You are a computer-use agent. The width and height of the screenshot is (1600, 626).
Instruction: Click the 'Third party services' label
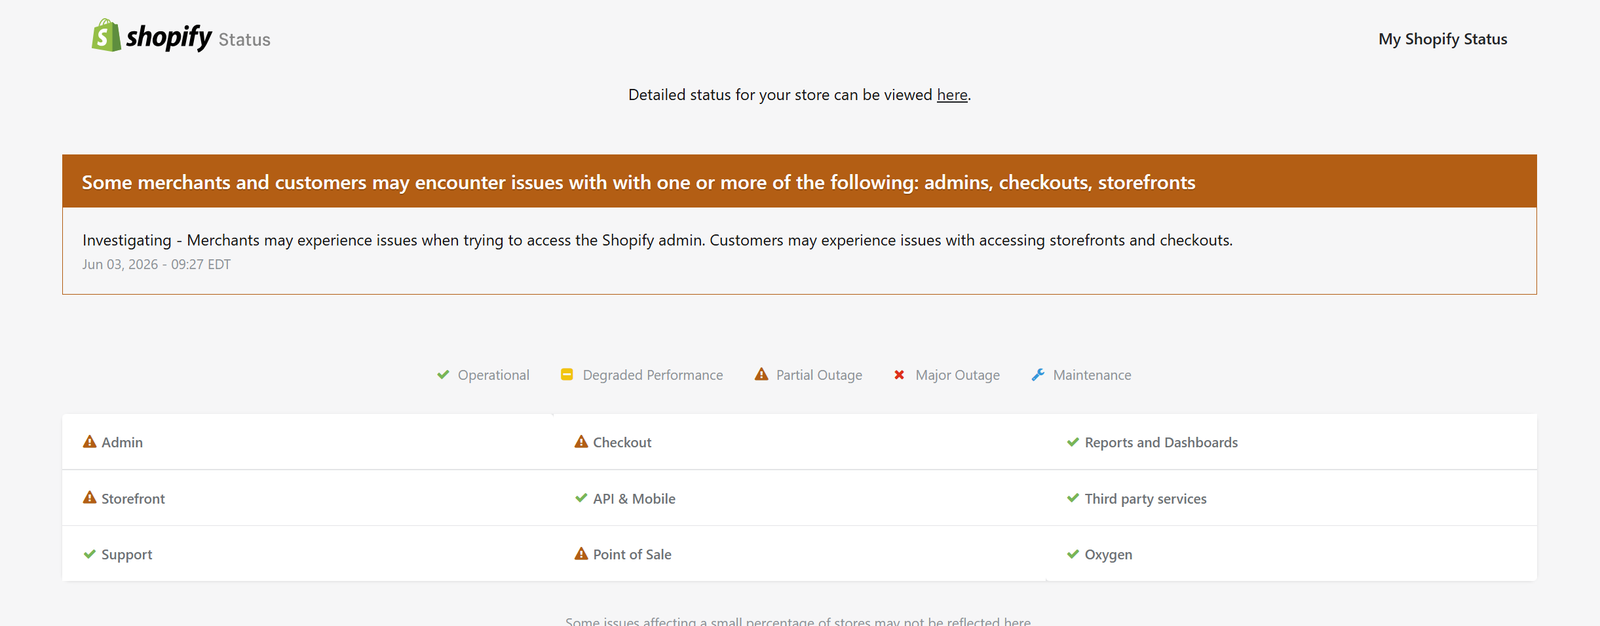coord(1146,498)
